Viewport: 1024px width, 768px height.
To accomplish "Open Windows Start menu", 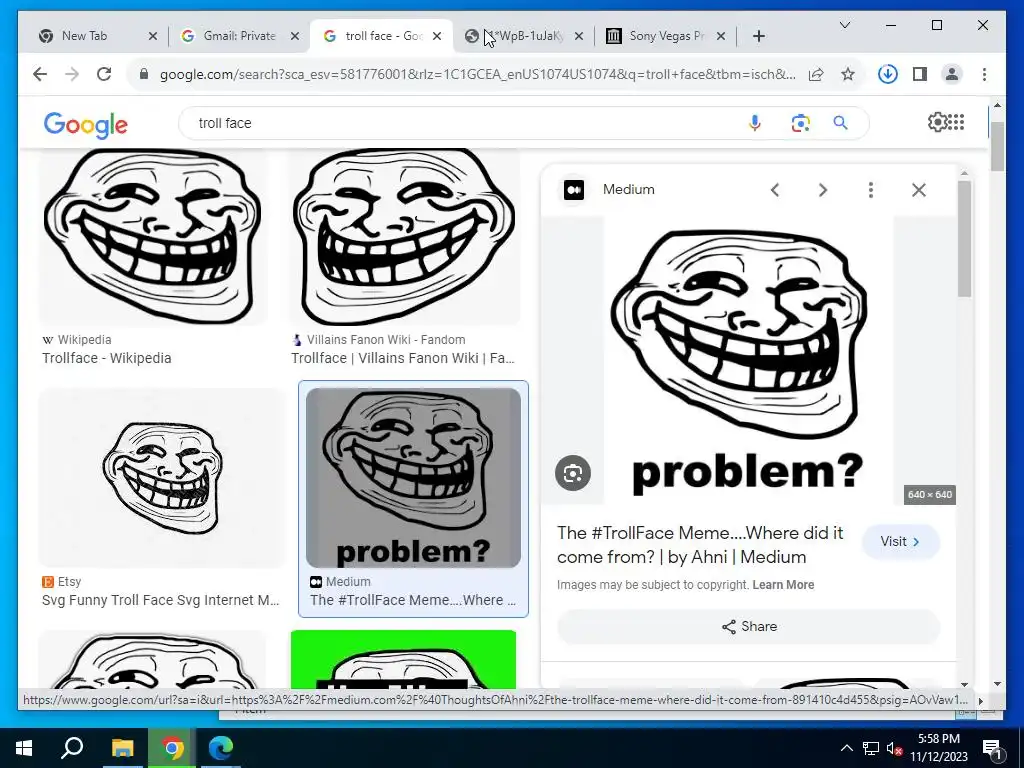I will point(24,748).
